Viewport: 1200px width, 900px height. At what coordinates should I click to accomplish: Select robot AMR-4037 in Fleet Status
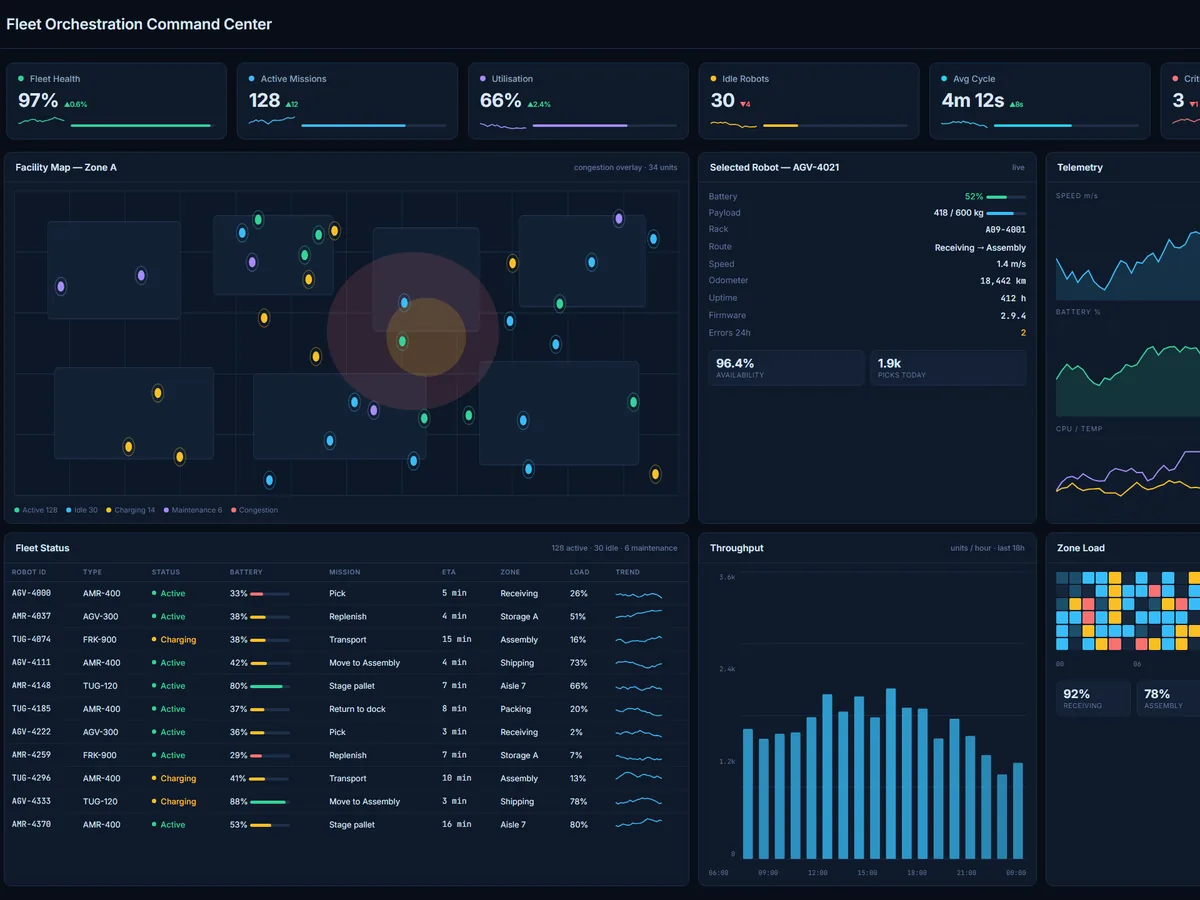pyautogui.click(x=346, y=616)
